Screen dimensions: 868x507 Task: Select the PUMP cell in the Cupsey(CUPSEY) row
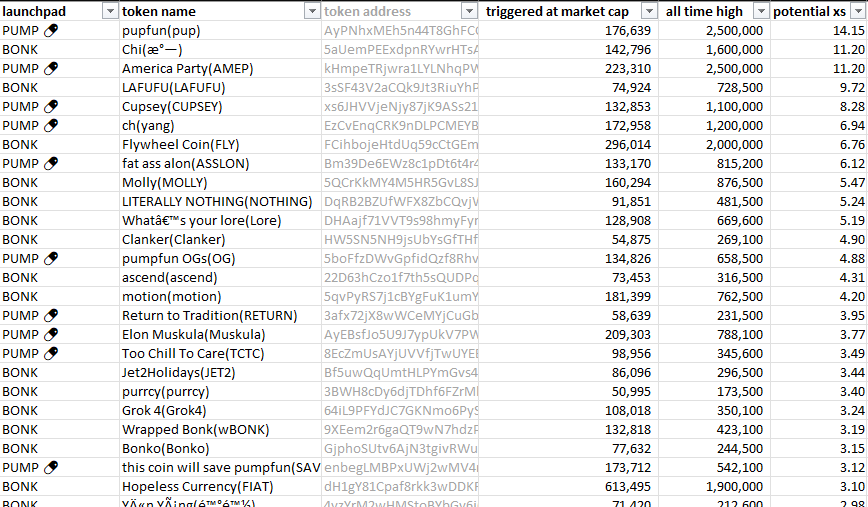click(60, 106)
